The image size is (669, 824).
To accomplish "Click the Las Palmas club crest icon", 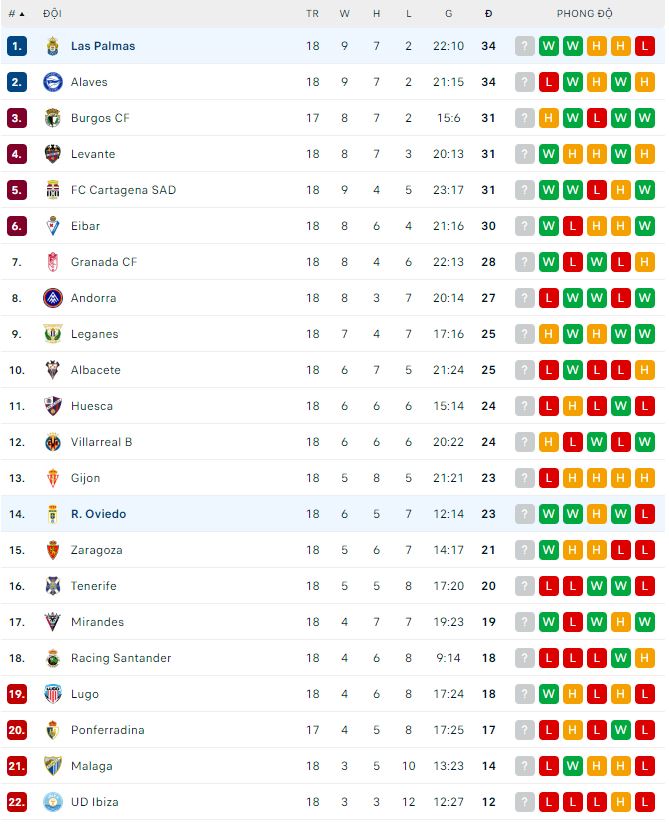I will click(53, 46).
